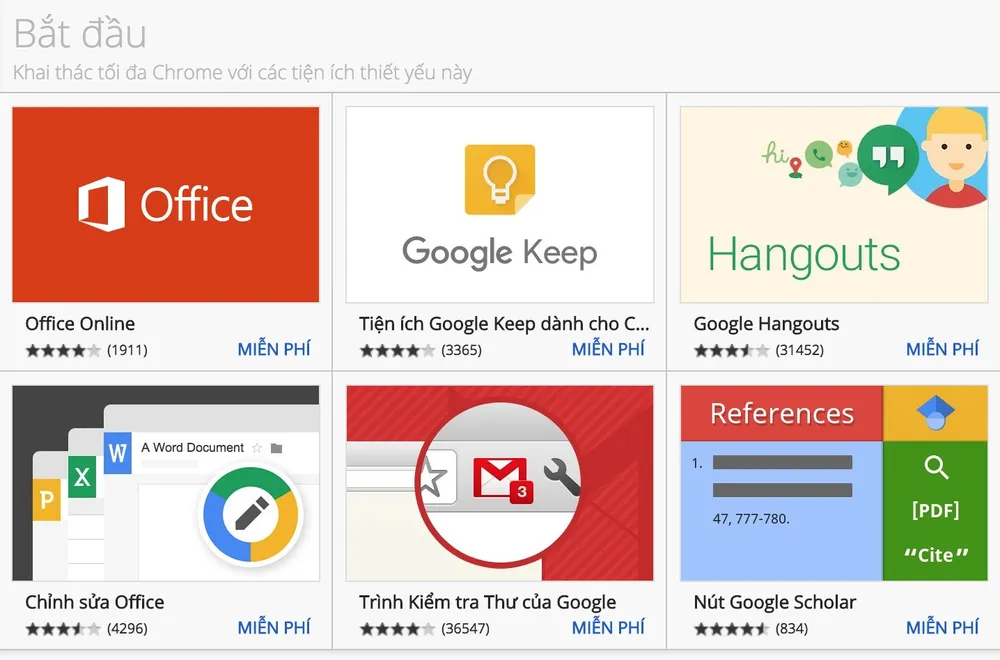Image resolution: width=1000 pixels, height=660 pixels.
Task: Click the Bắt đầu section heading
Action: tap(80, 34)
